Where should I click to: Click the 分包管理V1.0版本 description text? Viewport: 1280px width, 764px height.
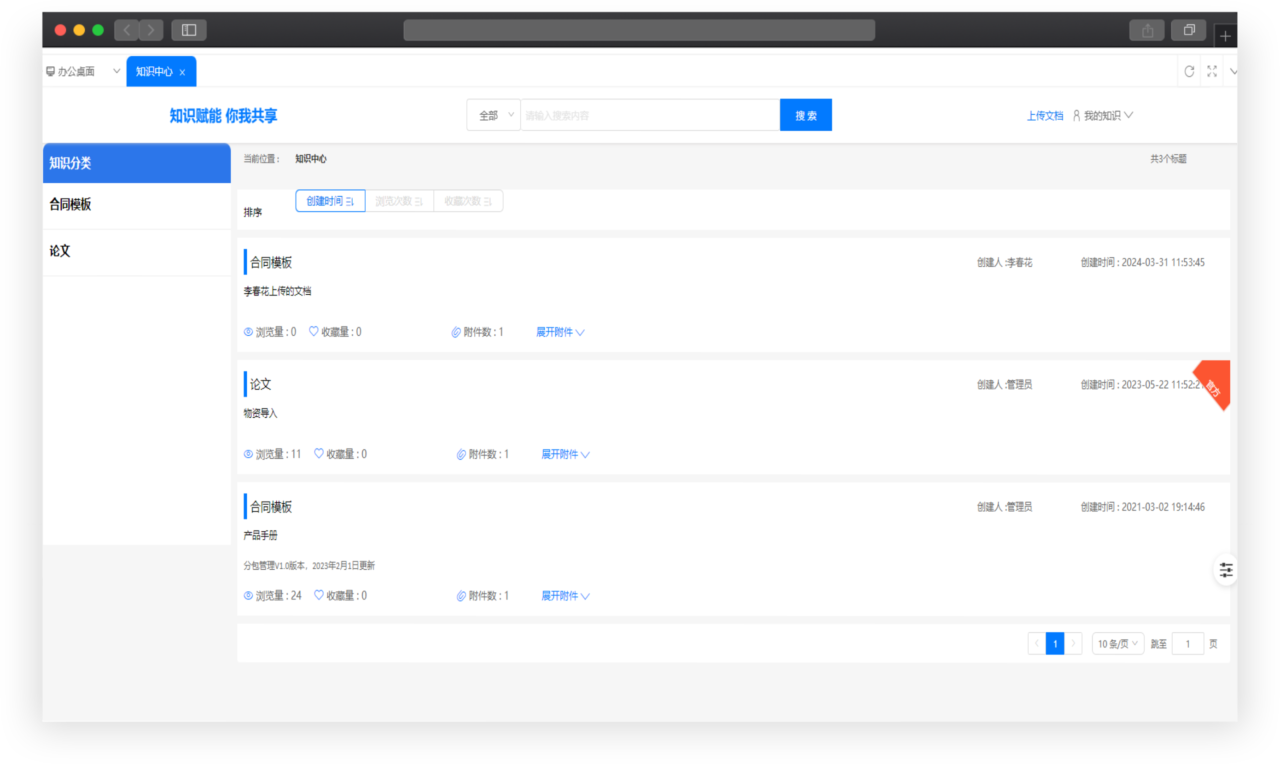309,566
